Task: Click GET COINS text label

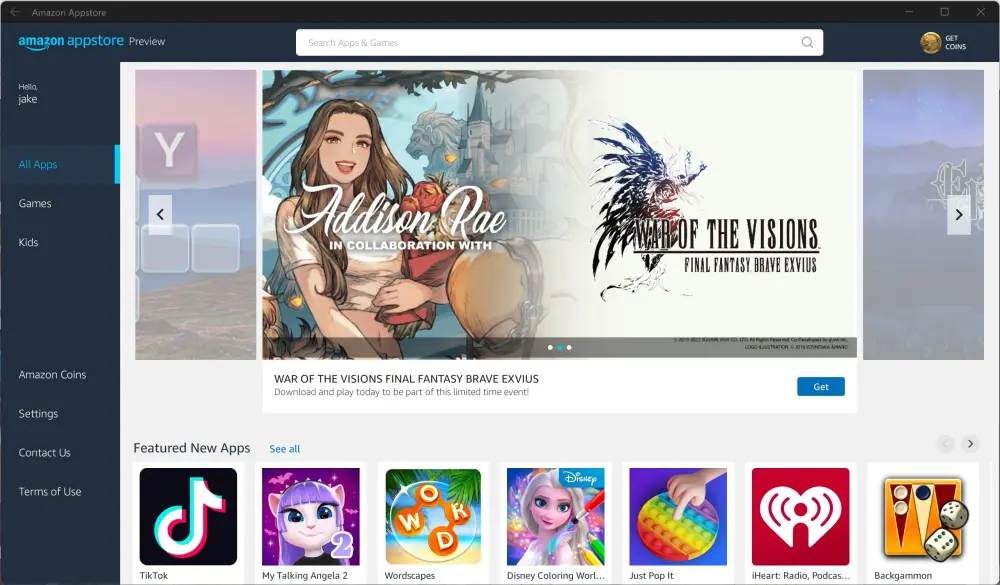Action: click(x=955, y=43)
